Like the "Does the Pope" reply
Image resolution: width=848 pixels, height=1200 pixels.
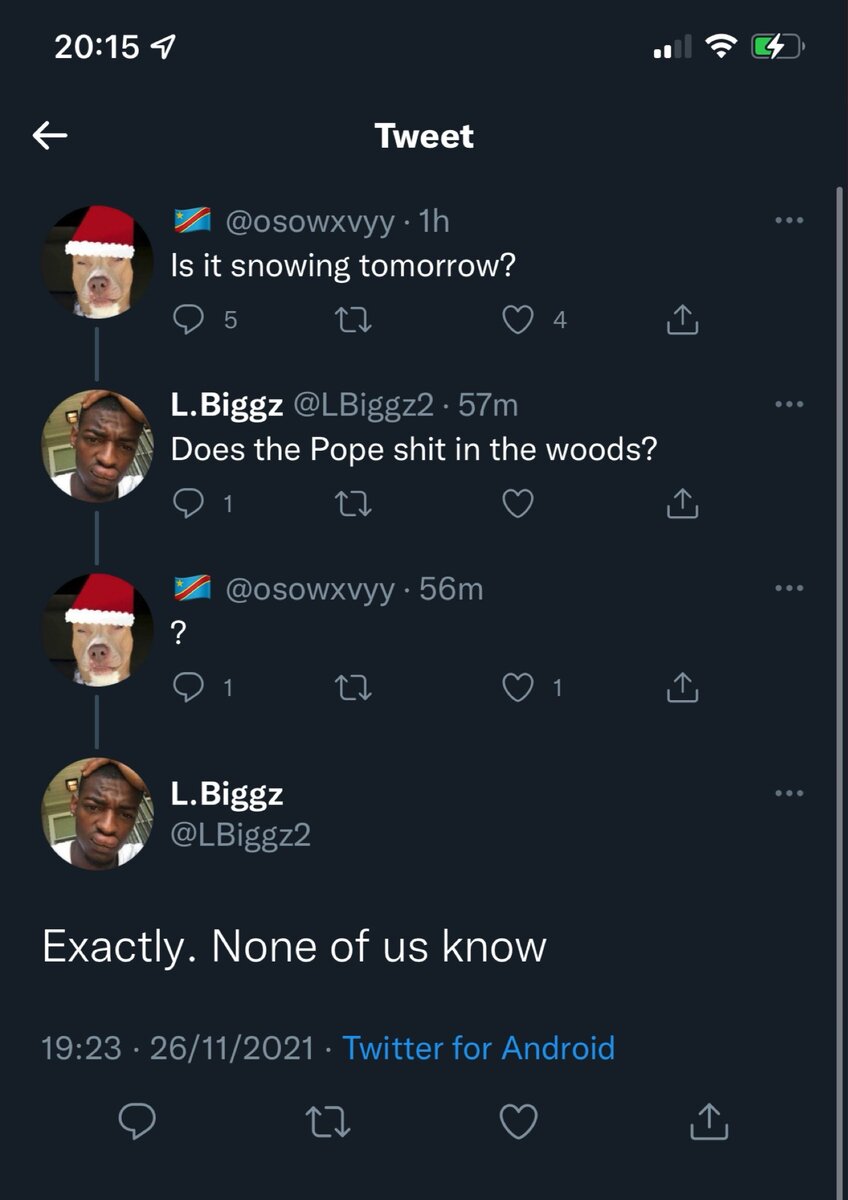(517, 505)
